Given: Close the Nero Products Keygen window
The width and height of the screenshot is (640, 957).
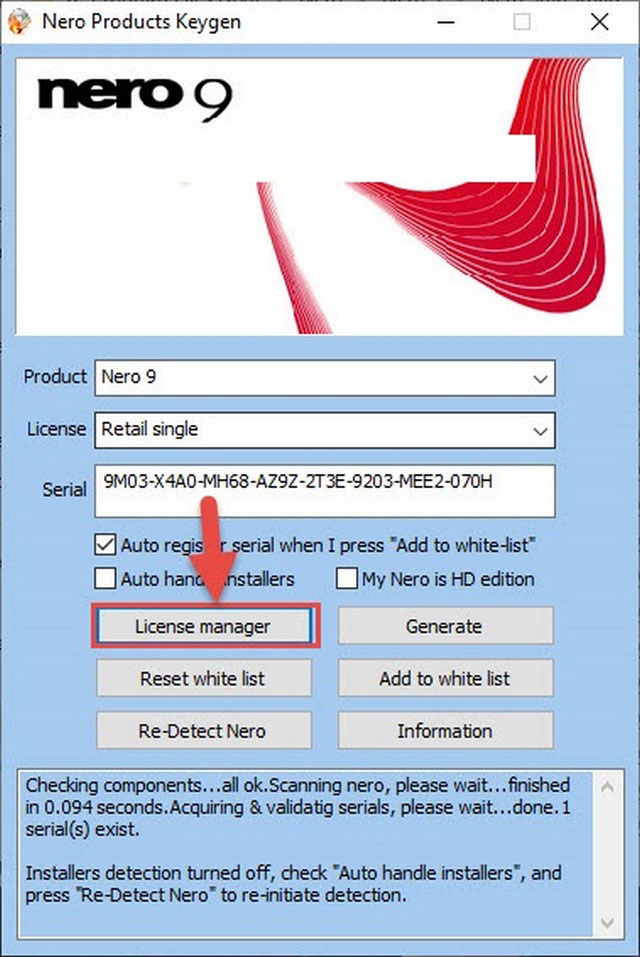Looking at the screenshot, I should (x=599, y=21).
